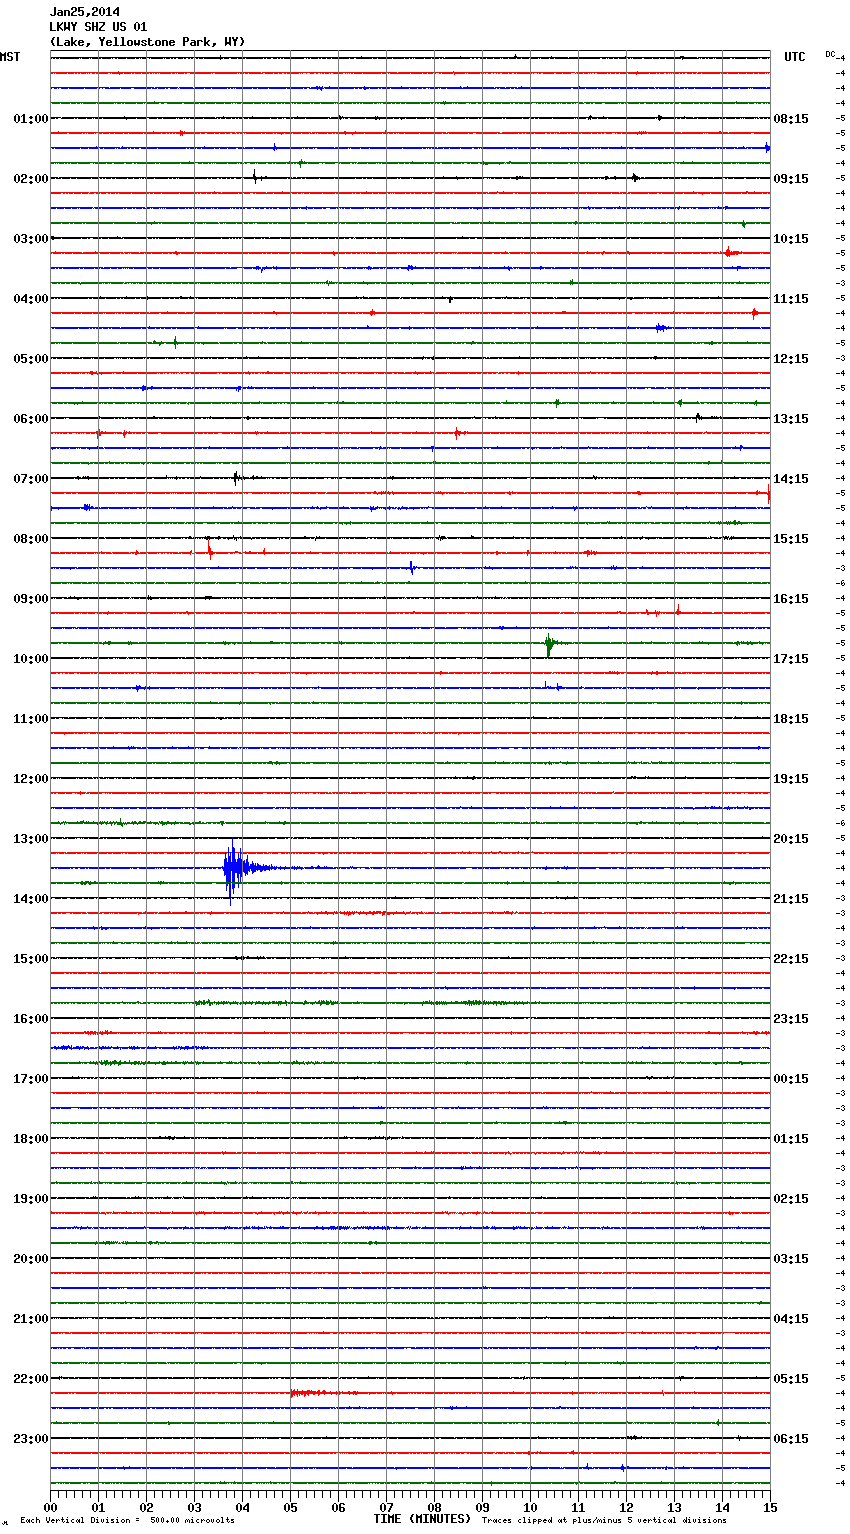Select the 21:00 MST time label
This screenshot has width=850, height=1534.
click(x=31, y=1319)
